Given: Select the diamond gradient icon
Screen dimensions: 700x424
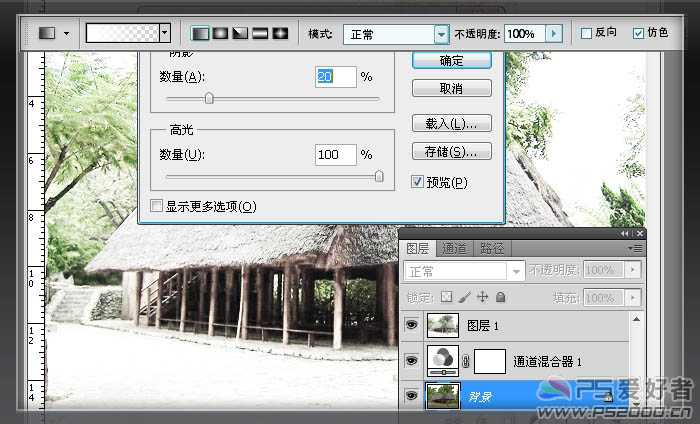Looking at the screenshot, I should 280,33.
